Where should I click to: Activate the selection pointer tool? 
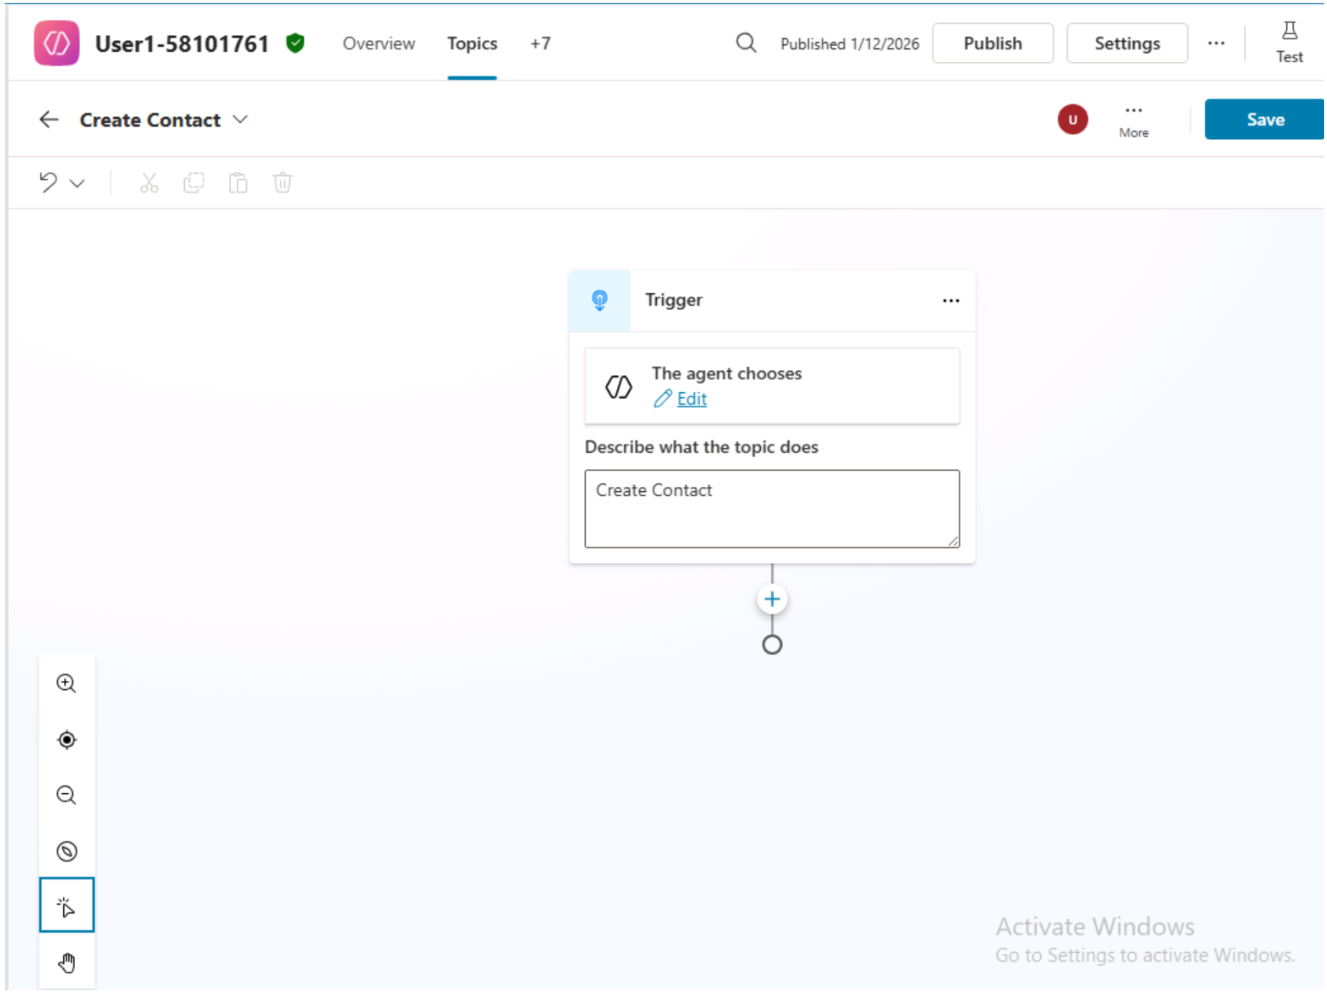coord(66,907)
